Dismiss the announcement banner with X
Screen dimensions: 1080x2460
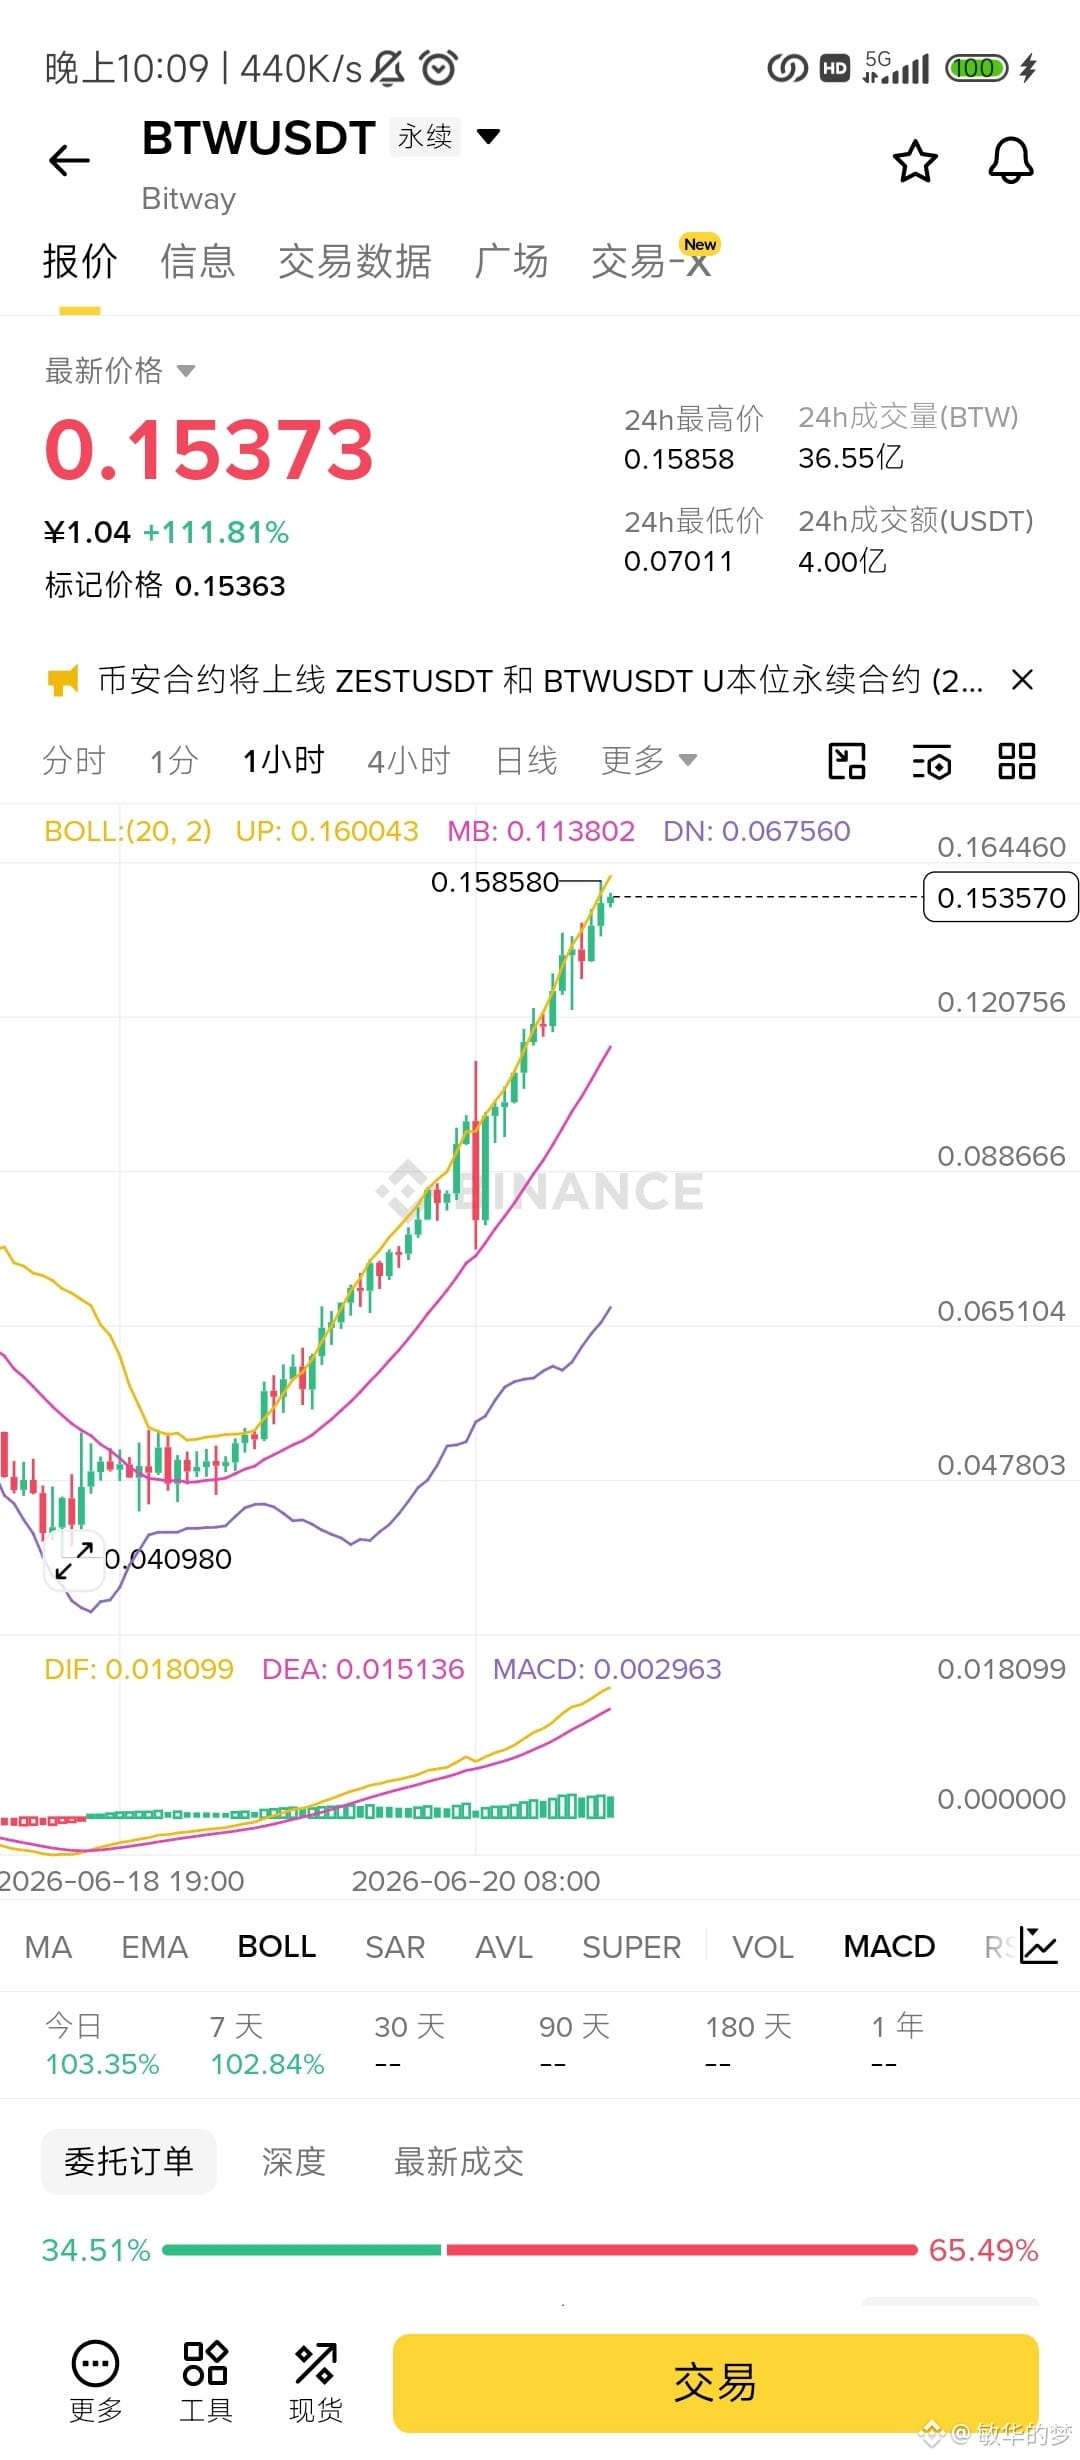1022,680
